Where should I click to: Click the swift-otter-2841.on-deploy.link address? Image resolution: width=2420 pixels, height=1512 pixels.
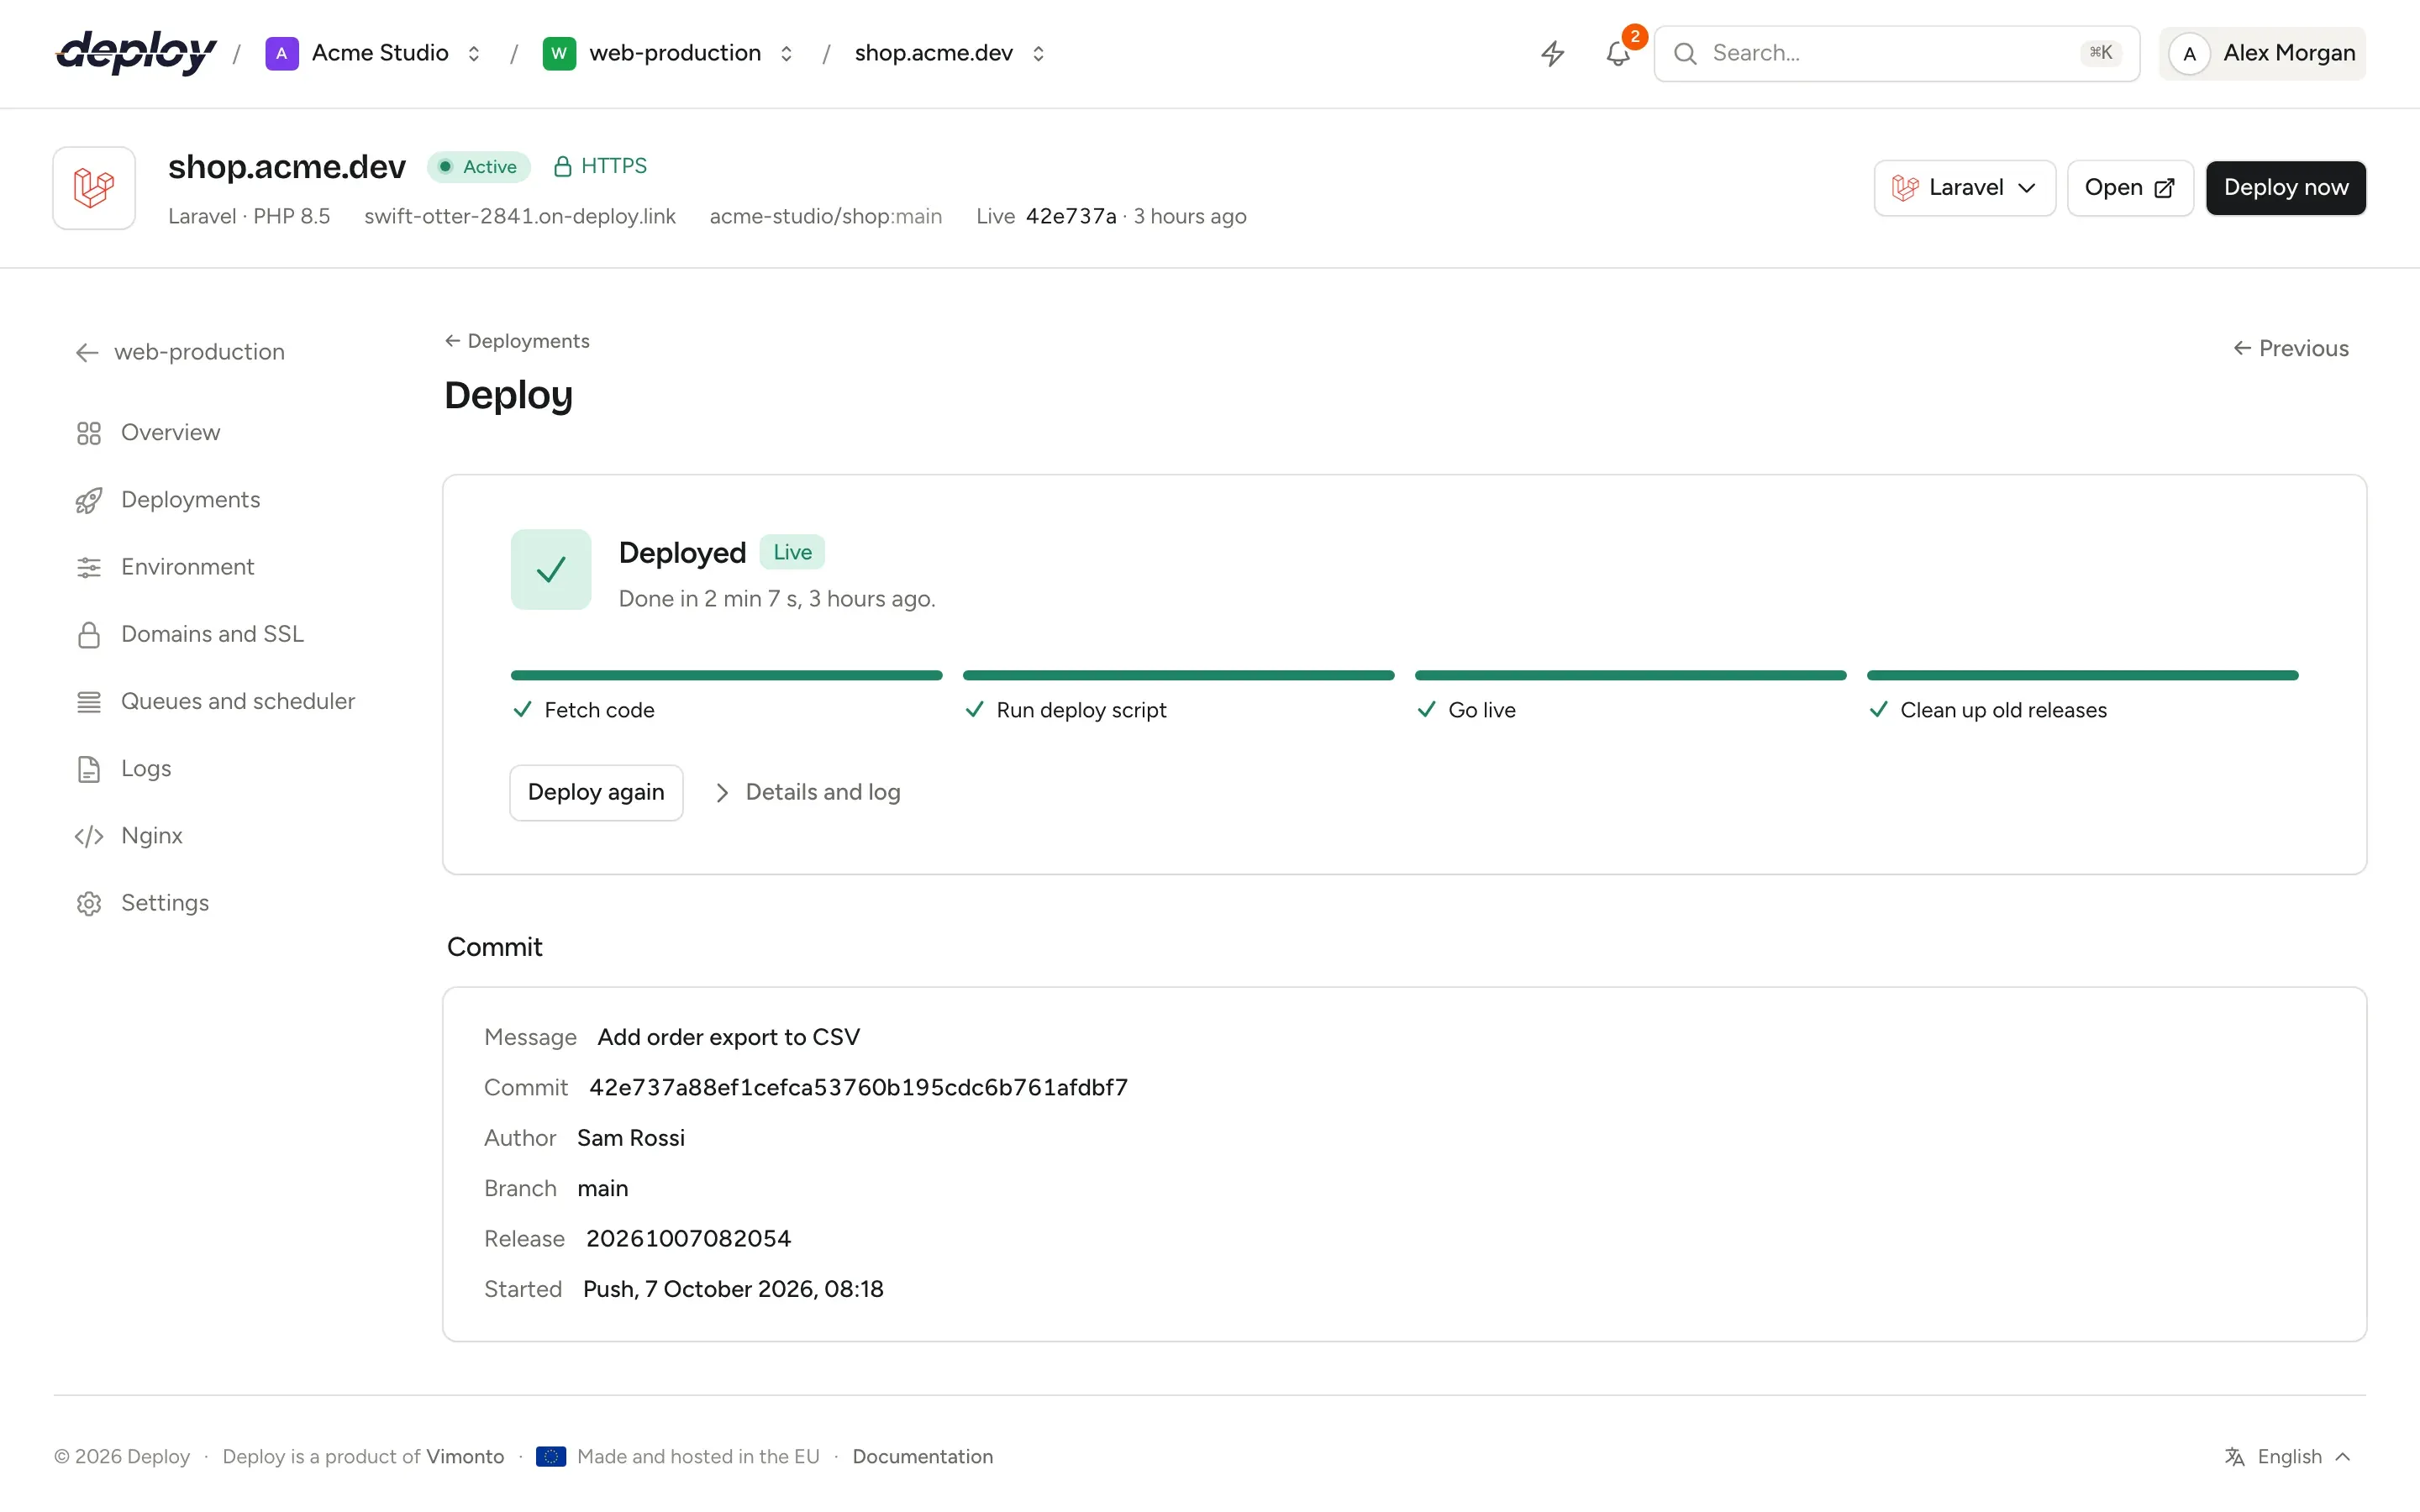pos(519,216)
